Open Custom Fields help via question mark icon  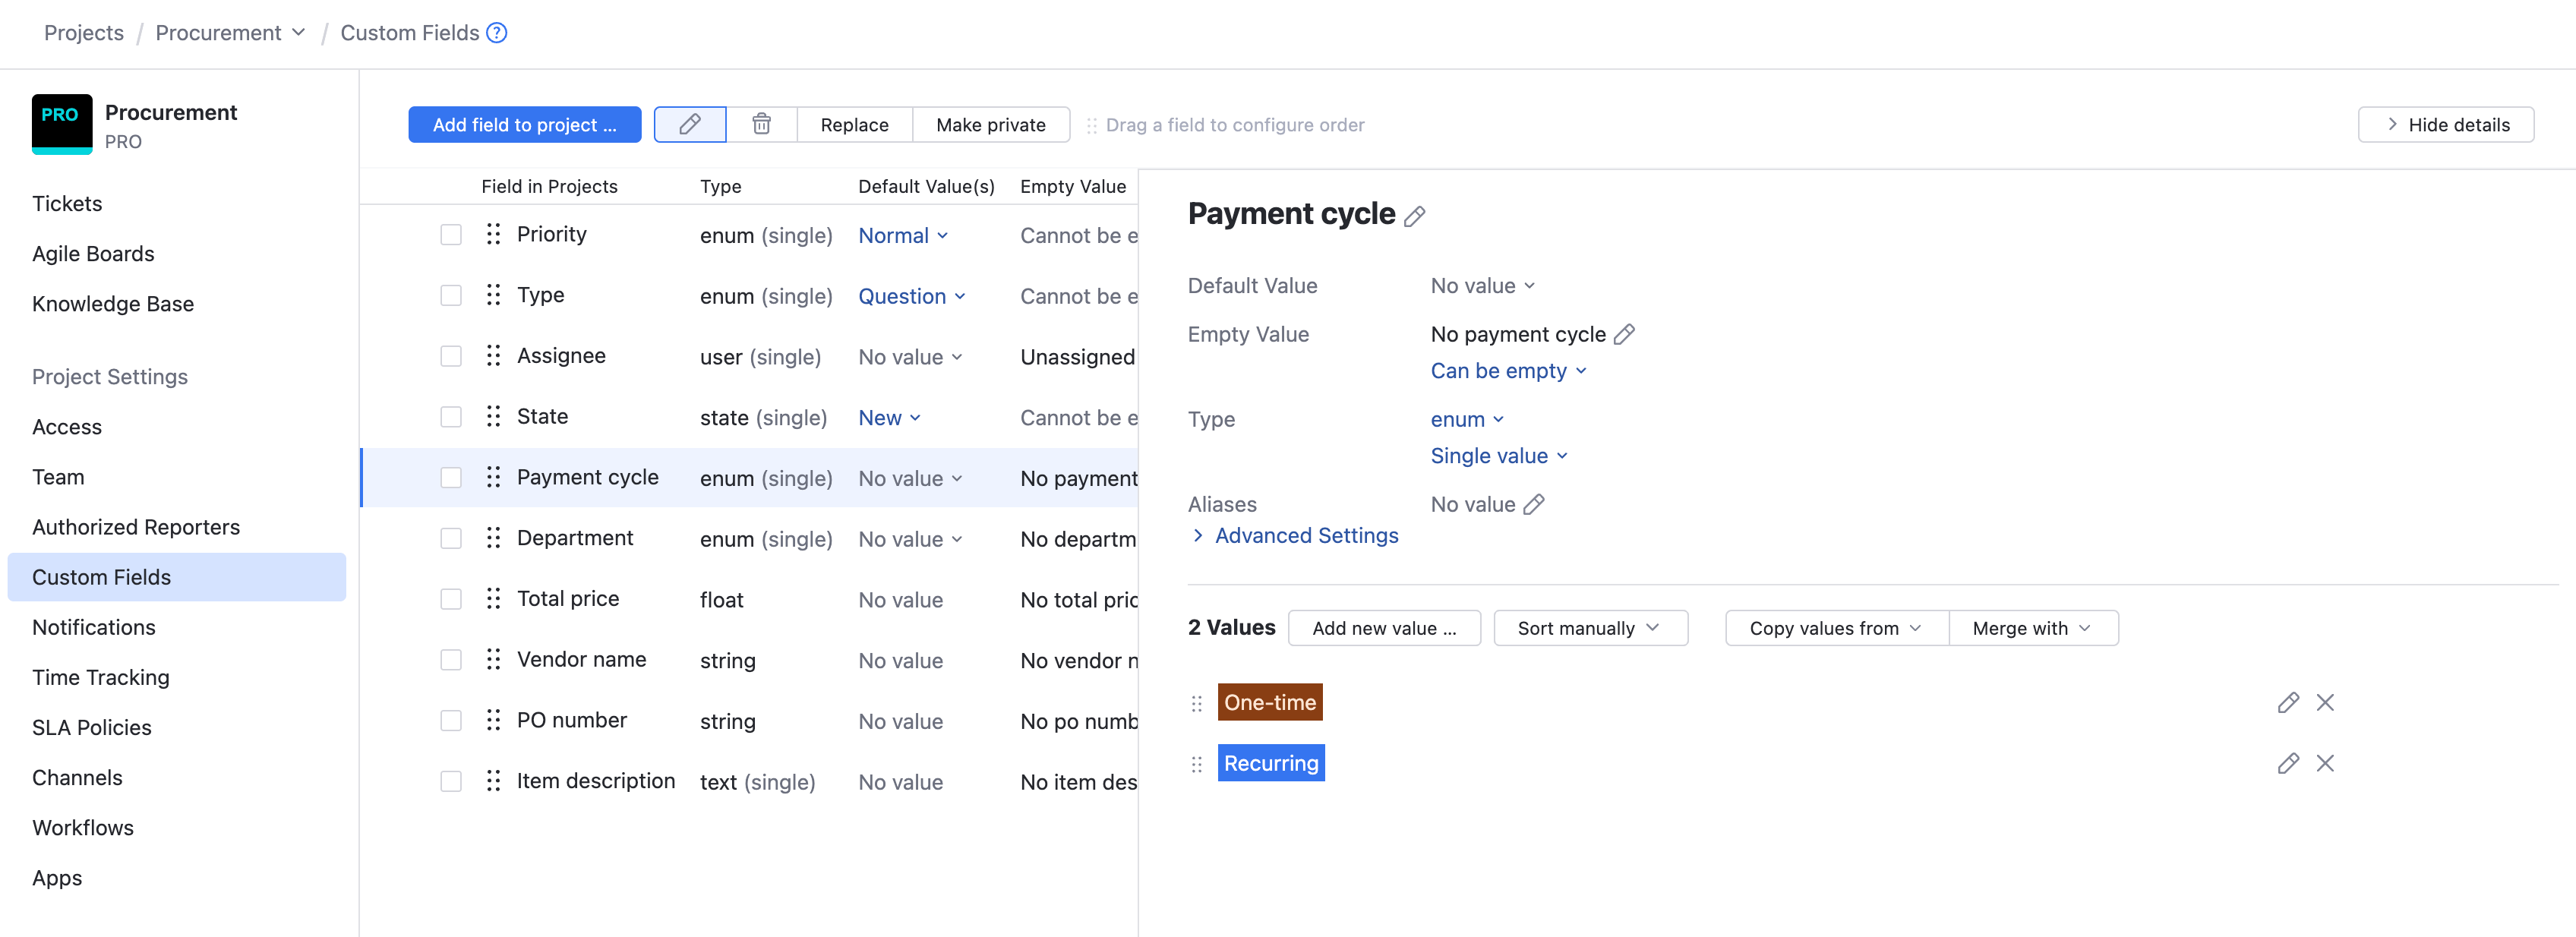coord(495,32)
